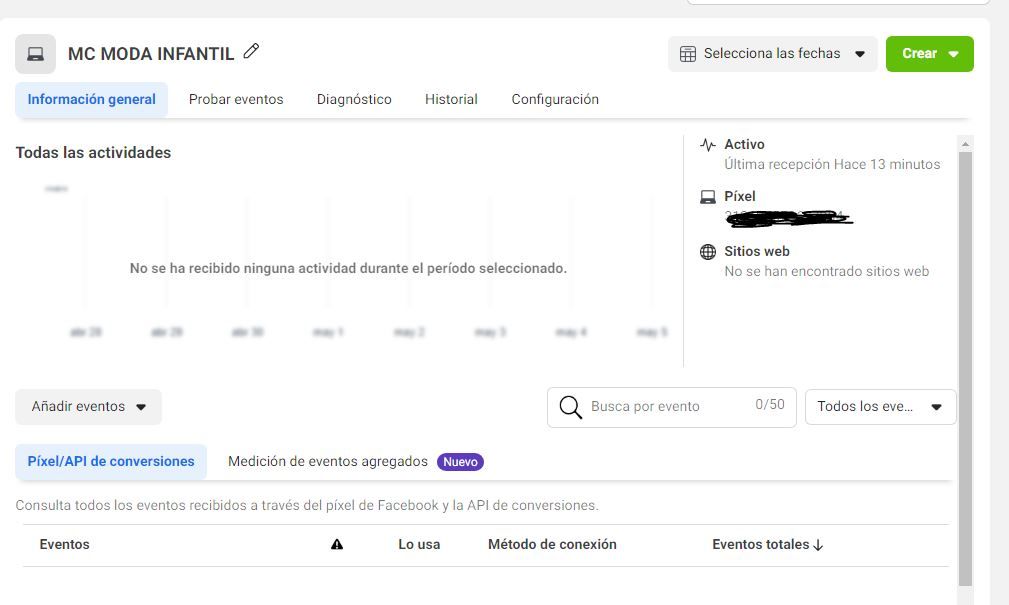
Task: Sort by the Eventos totales arrow
Action: pos(818,545)
